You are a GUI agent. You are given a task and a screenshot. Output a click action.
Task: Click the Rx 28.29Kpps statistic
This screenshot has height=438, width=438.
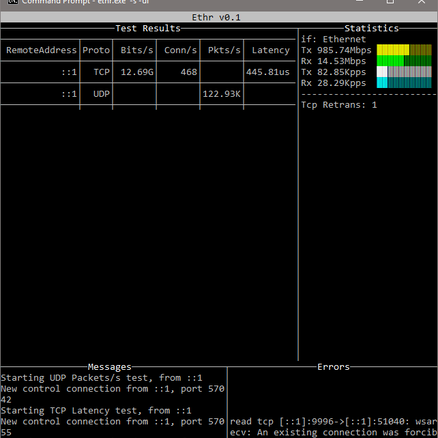click(x=333, y=83)
